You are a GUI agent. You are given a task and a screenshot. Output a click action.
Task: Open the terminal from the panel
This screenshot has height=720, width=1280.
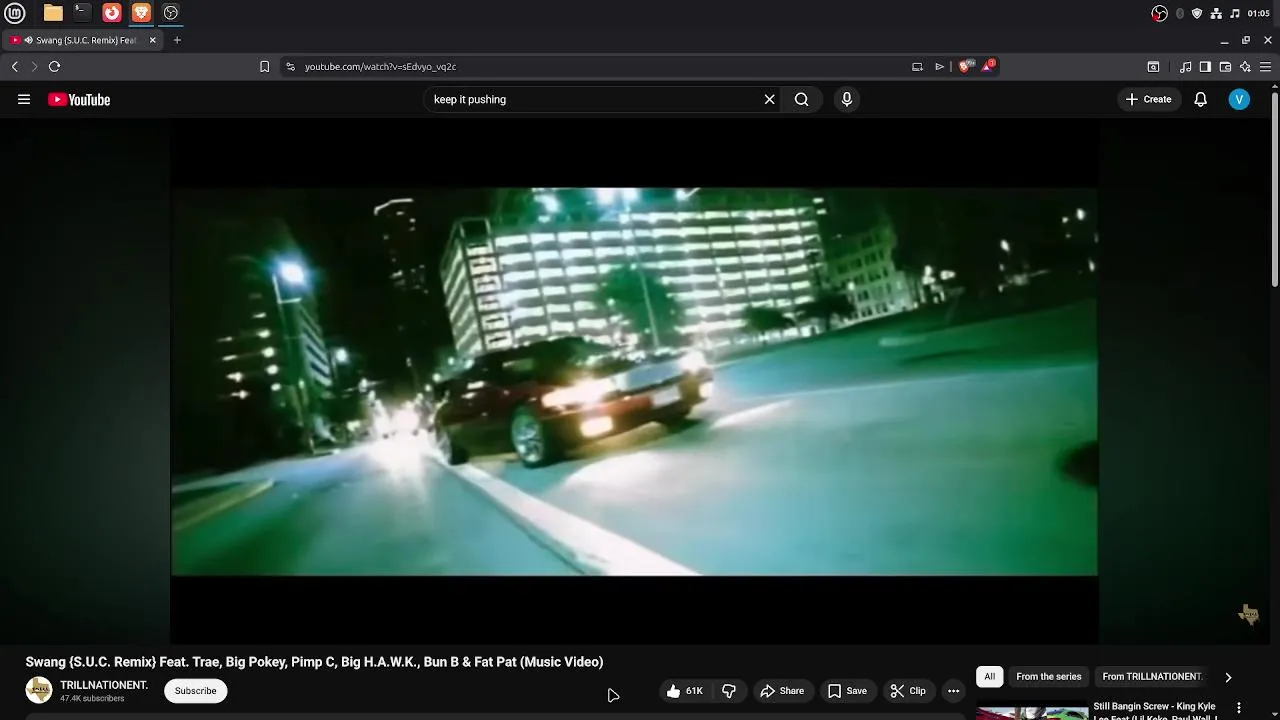pos(82,13)
